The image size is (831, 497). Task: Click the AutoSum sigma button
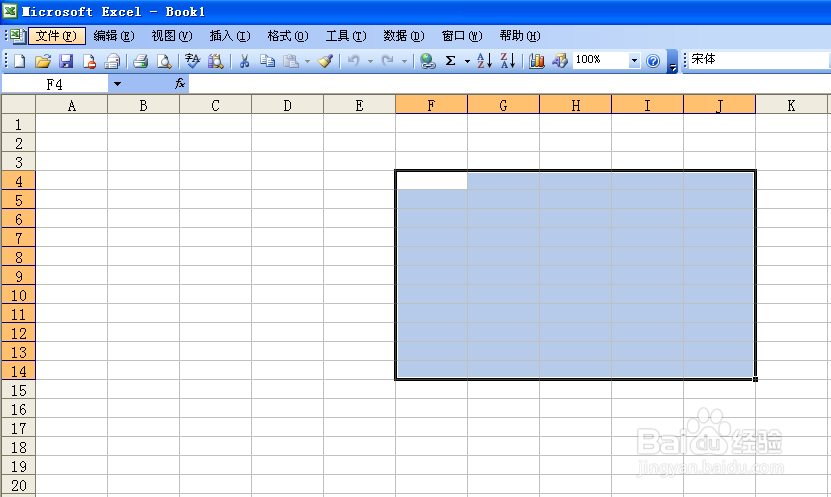tap(450, 61)
